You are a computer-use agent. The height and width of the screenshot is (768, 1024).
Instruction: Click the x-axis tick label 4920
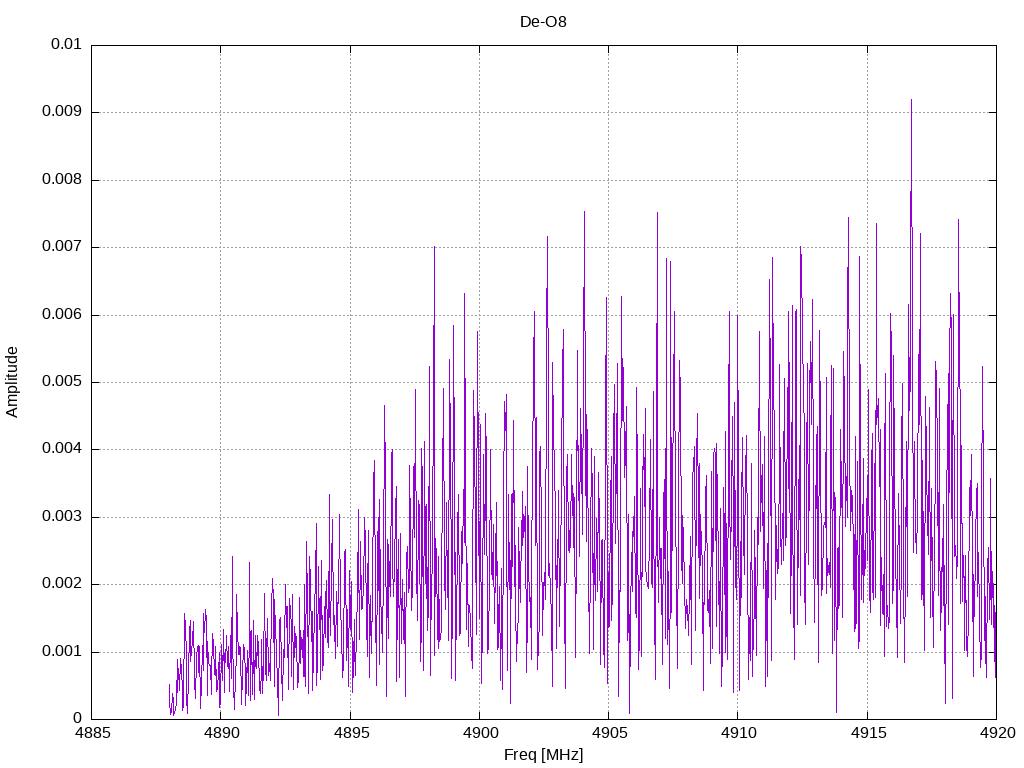tap(997, 733)
